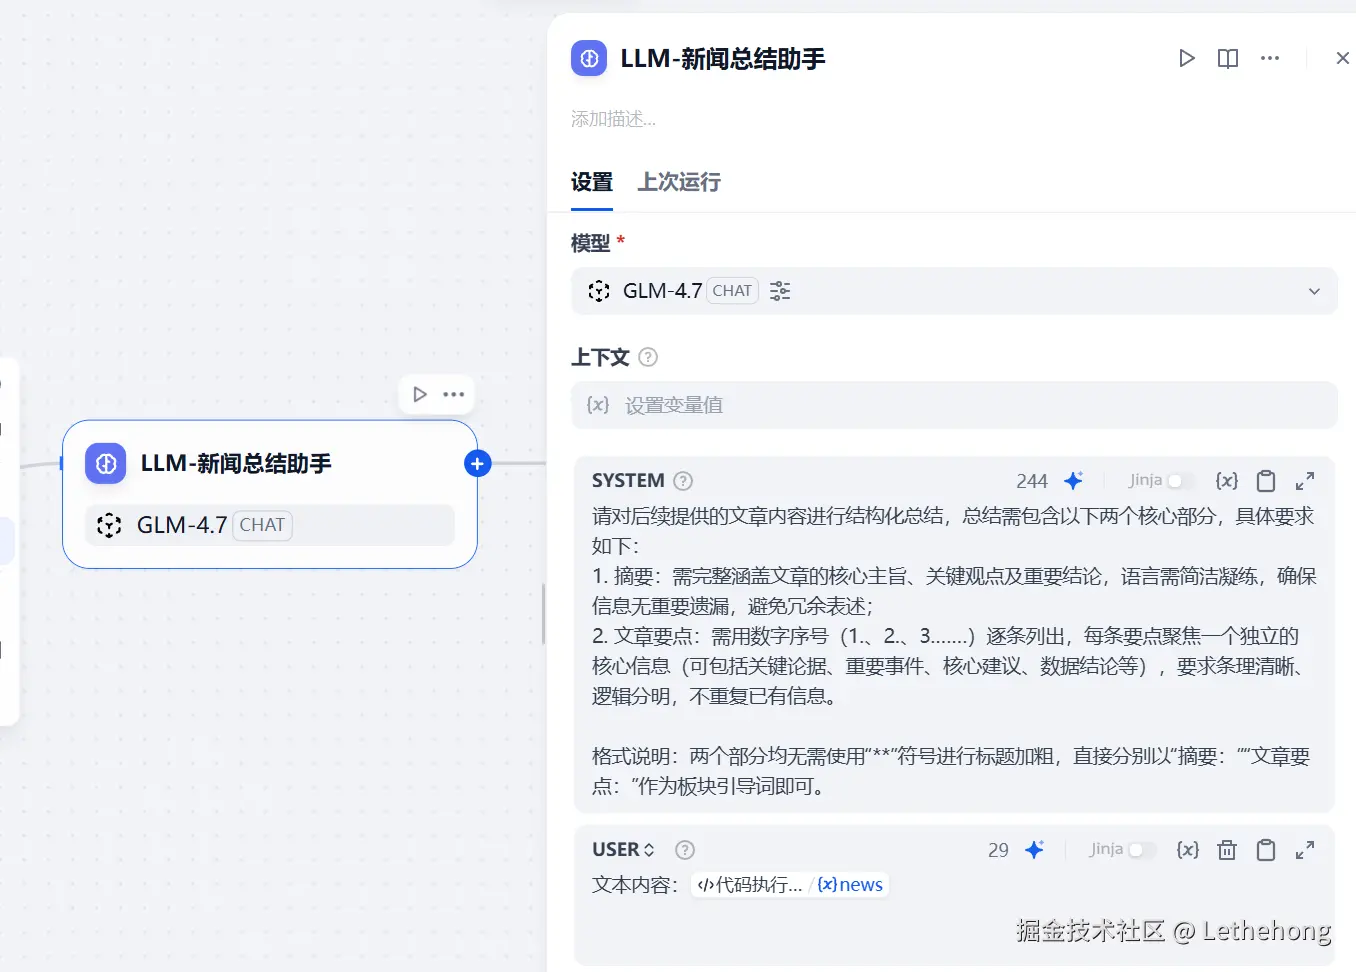Viewport: 1356px width, 972px height.
Task: Edit the SYSTEM prompt text area
Action: [x=954, y=651]
